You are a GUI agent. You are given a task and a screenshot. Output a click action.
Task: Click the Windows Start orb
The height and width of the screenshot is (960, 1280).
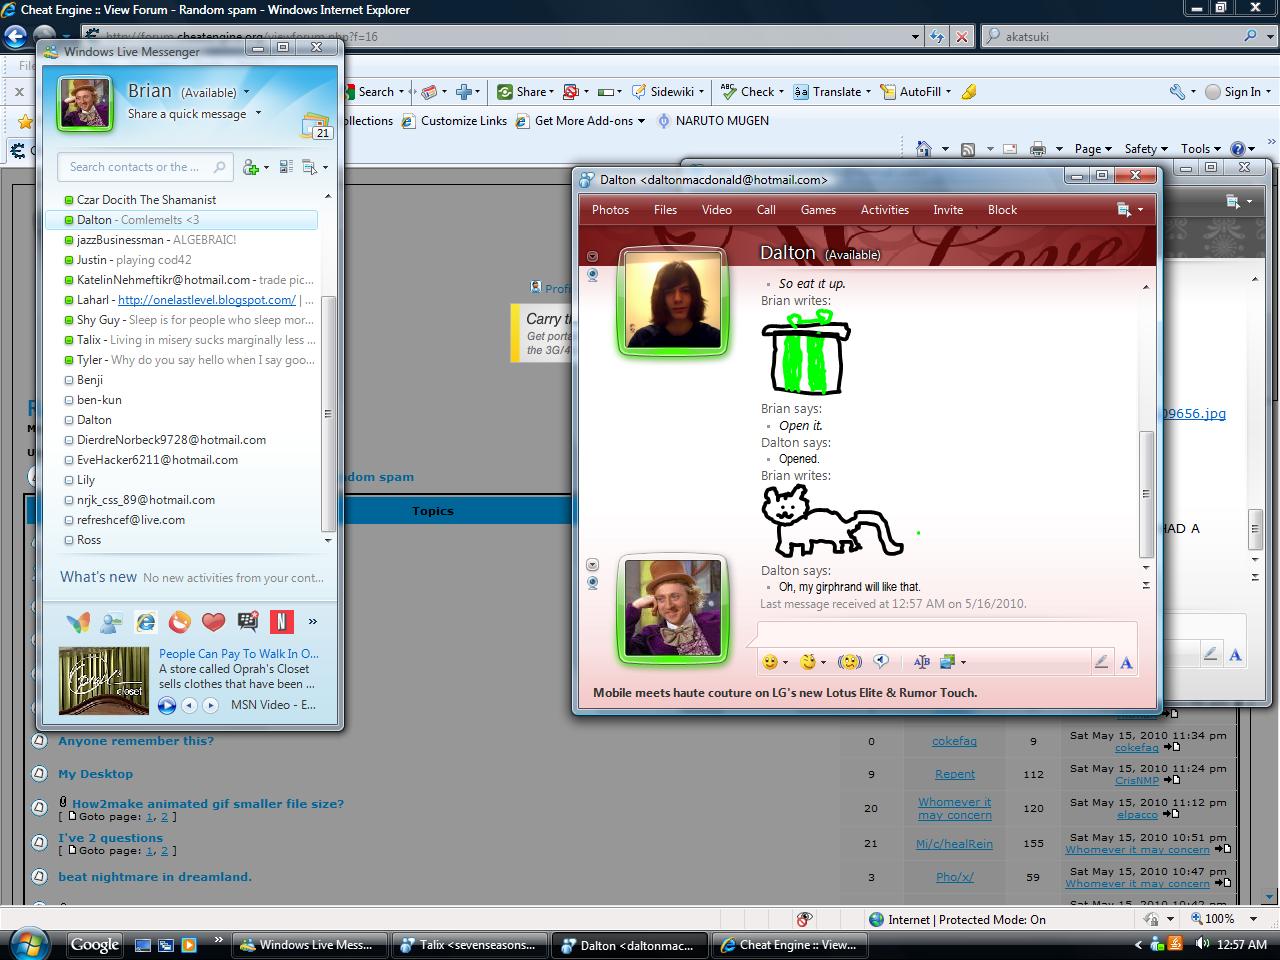28,943
